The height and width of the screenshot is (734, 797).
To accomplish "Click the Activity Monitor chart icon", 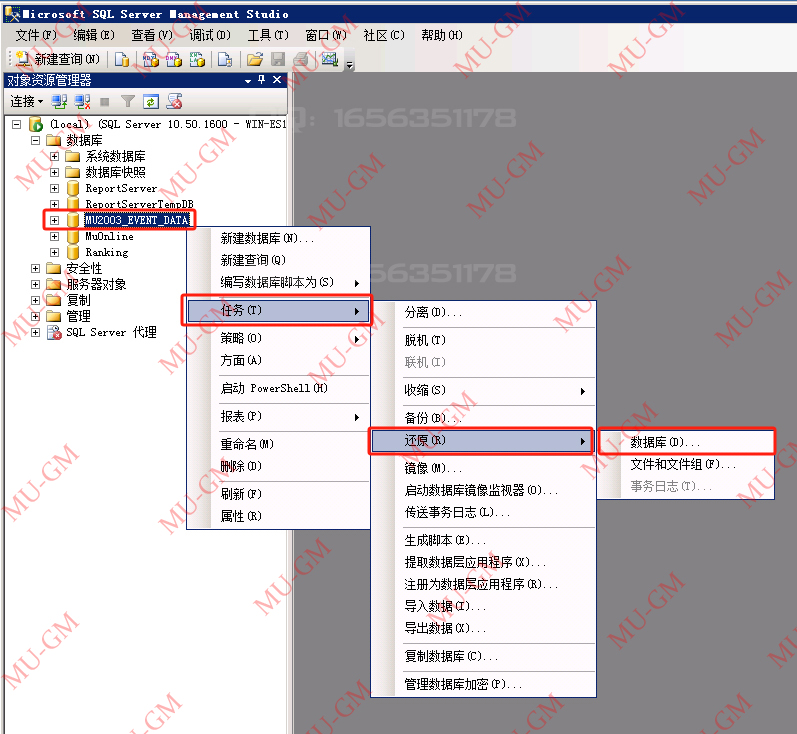I will [x=330, y=59].
